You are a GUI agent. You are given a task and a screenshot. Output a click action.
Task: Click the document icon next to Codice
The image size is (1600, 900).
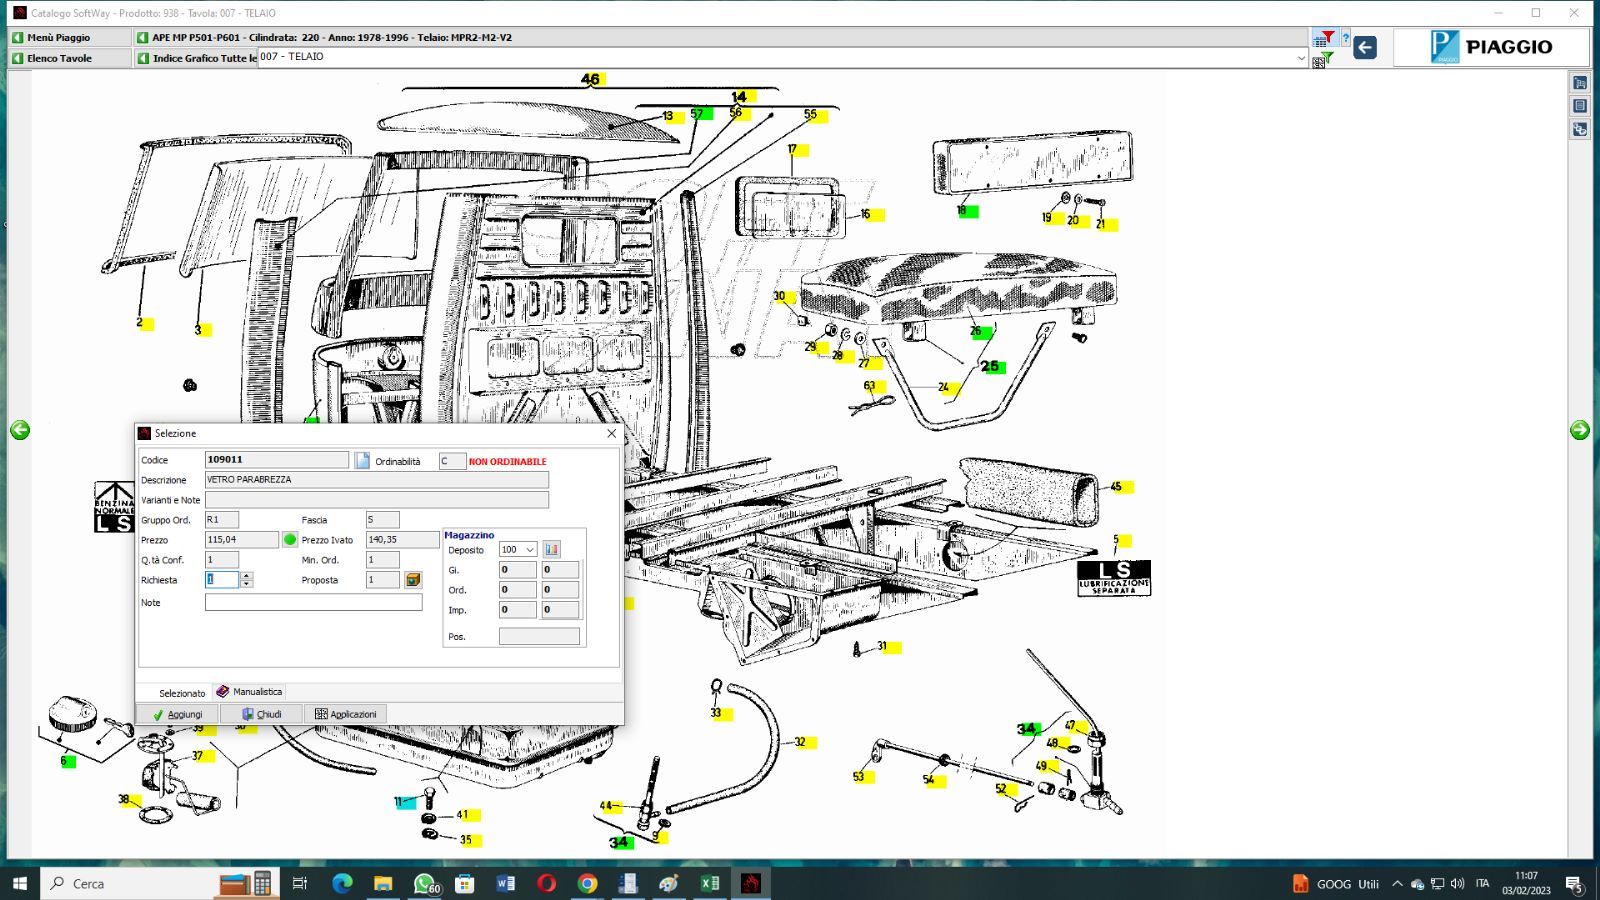(x=362, y=461)
